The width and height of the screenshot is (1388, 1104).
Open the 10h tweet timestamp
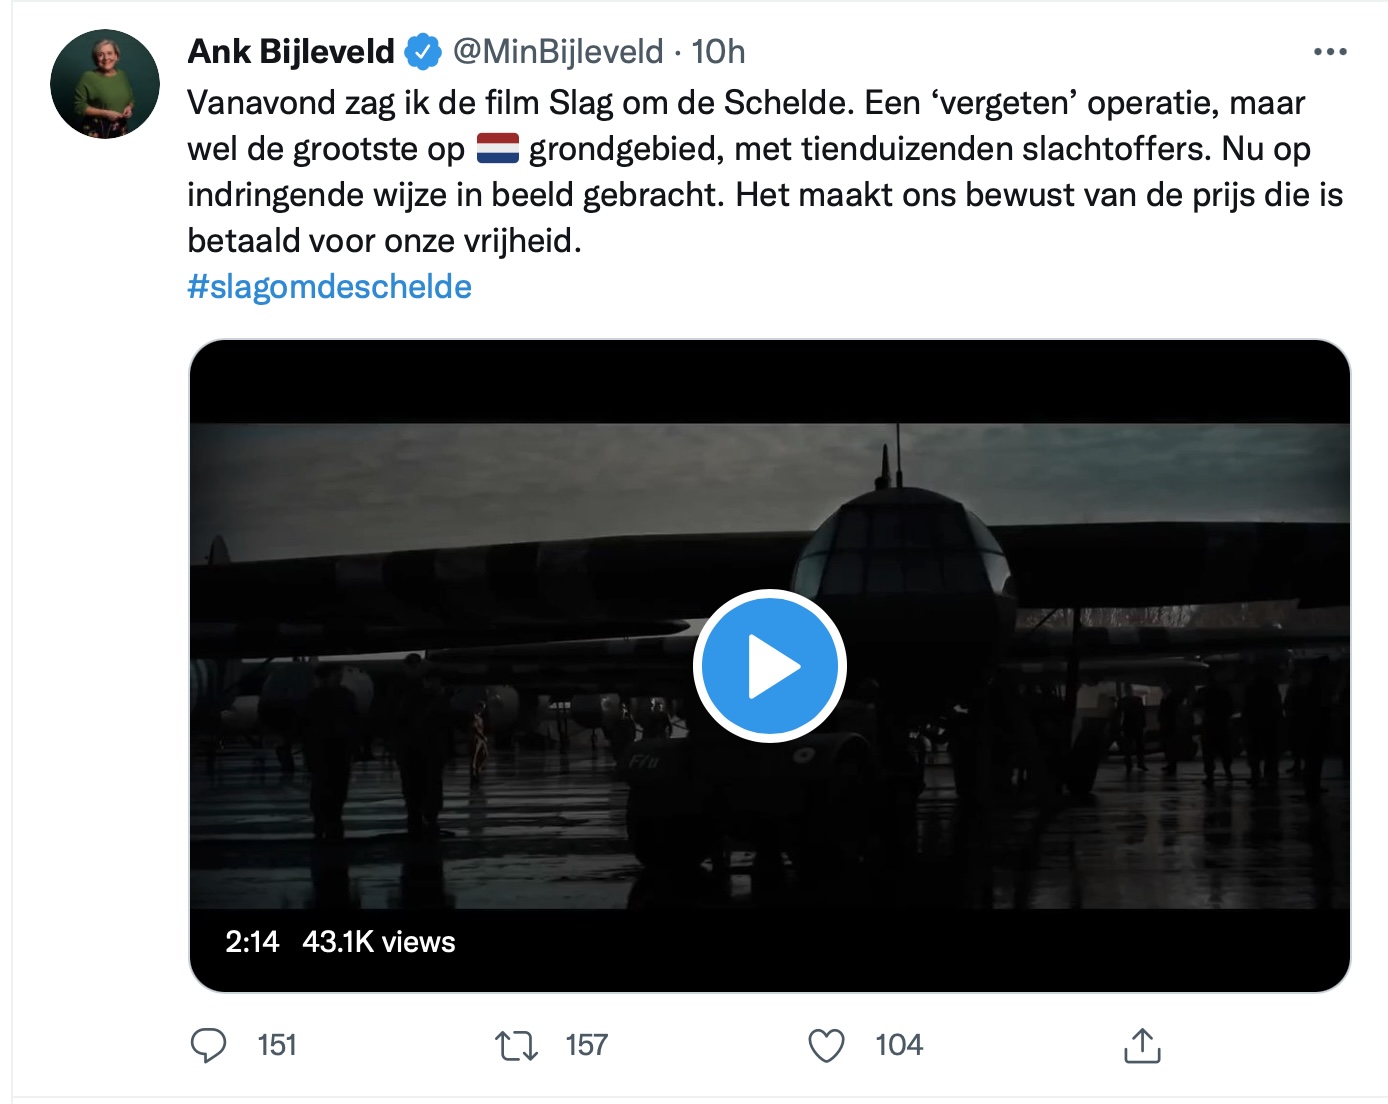[x=719, y=52]
